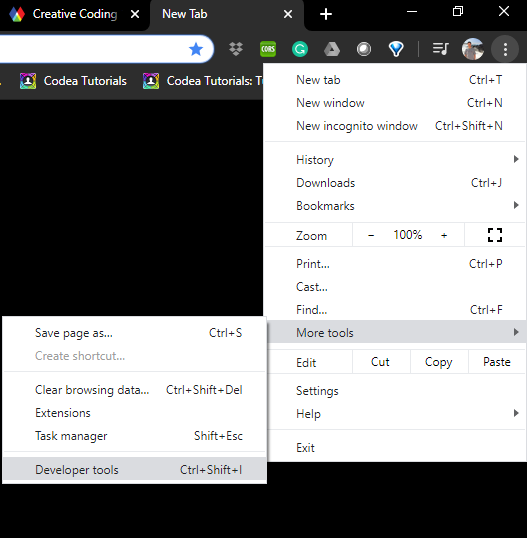Click the Paste button
This screenshot has width=527, height=538.
pyautogui.click(x=496, y=362)
